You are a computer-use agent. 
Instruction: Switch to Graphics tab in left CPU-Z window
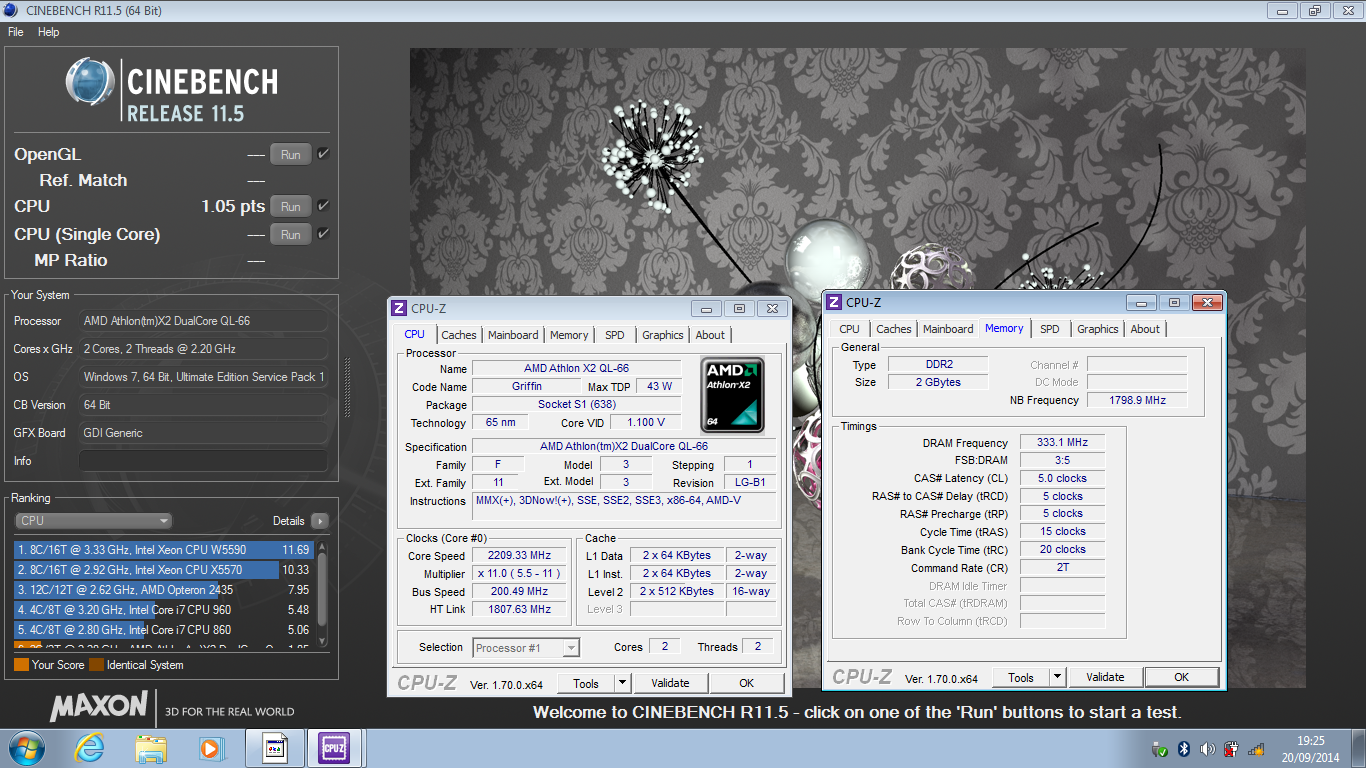[663, 335]
